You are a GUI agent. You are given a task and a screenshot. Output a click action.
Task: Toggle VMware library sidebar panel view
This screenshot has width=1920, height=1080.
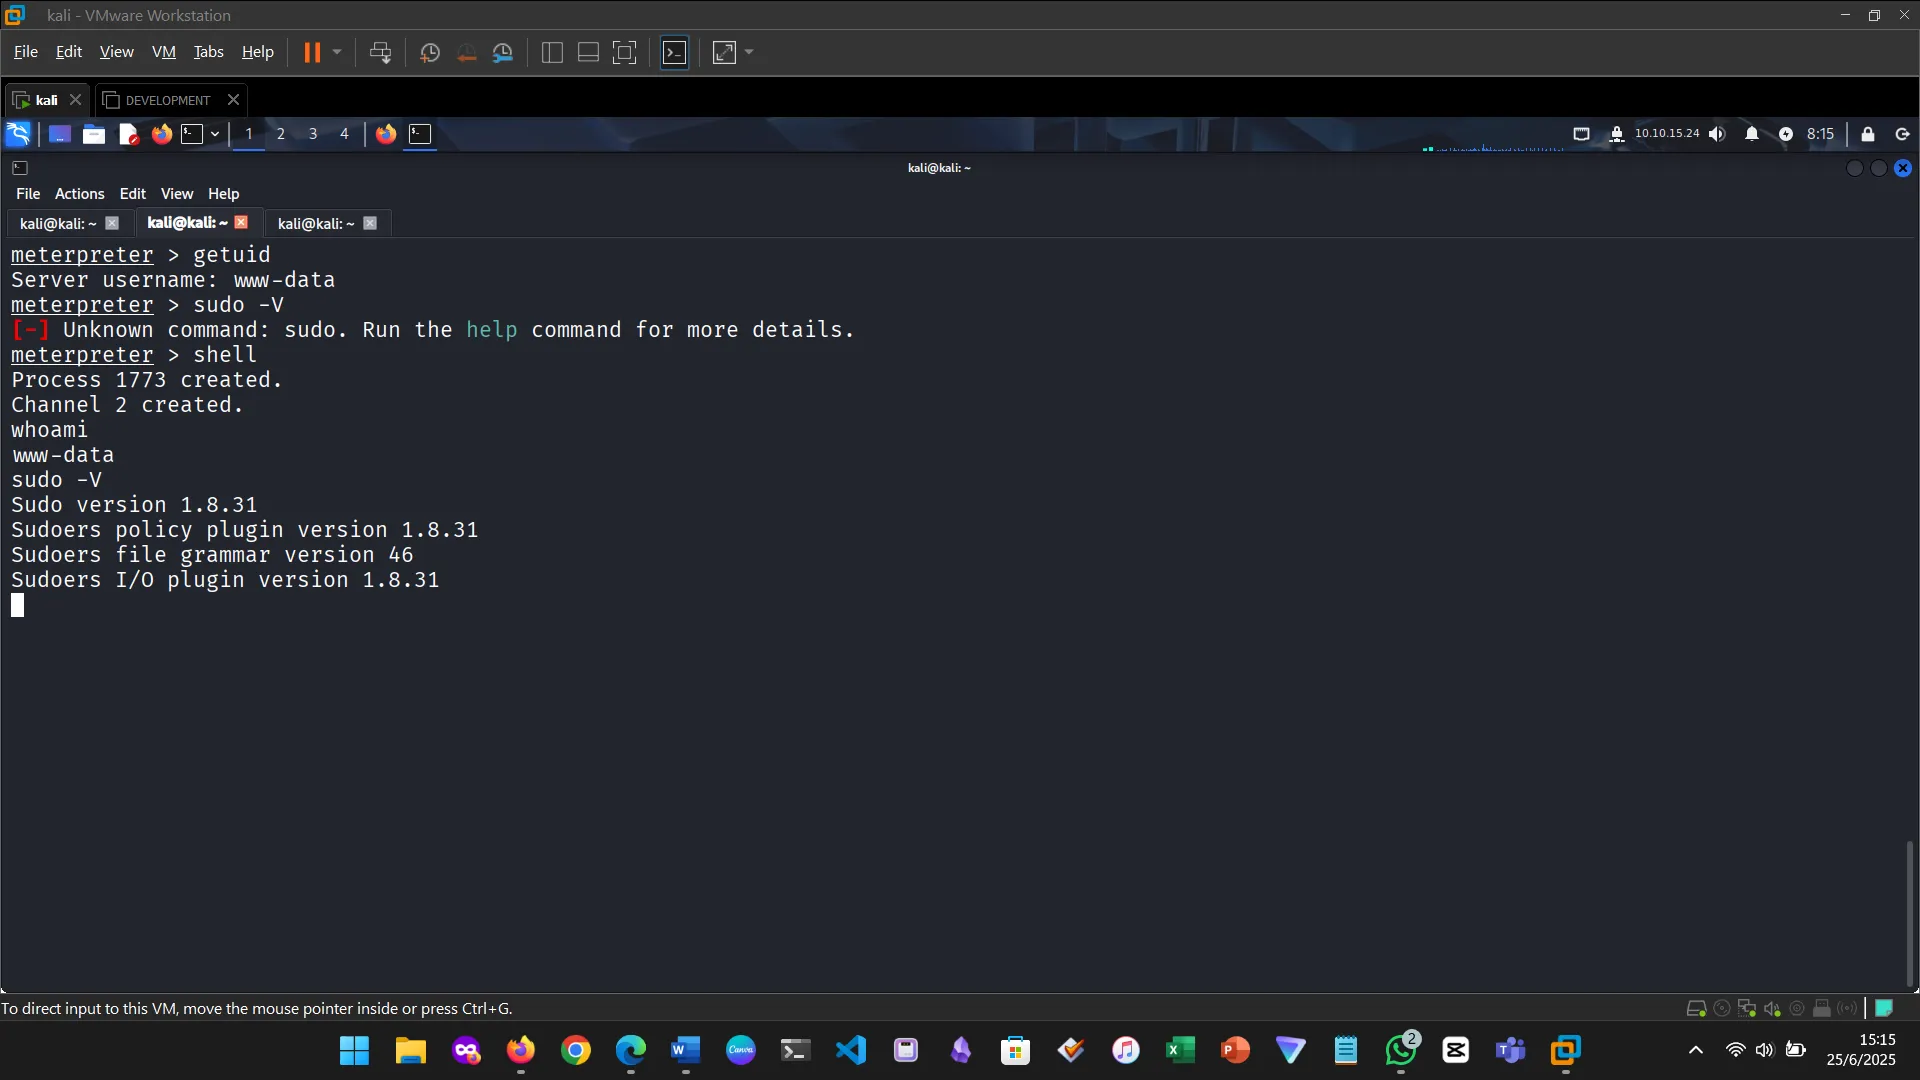pyautogui.click(x=552, y=53)
